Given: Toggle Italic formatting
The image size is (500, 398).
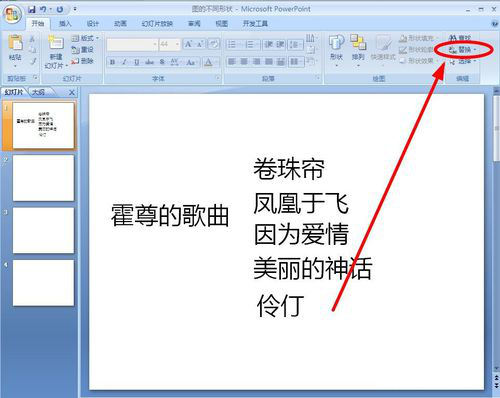Looking at the screenshot, I should (124, 62).
